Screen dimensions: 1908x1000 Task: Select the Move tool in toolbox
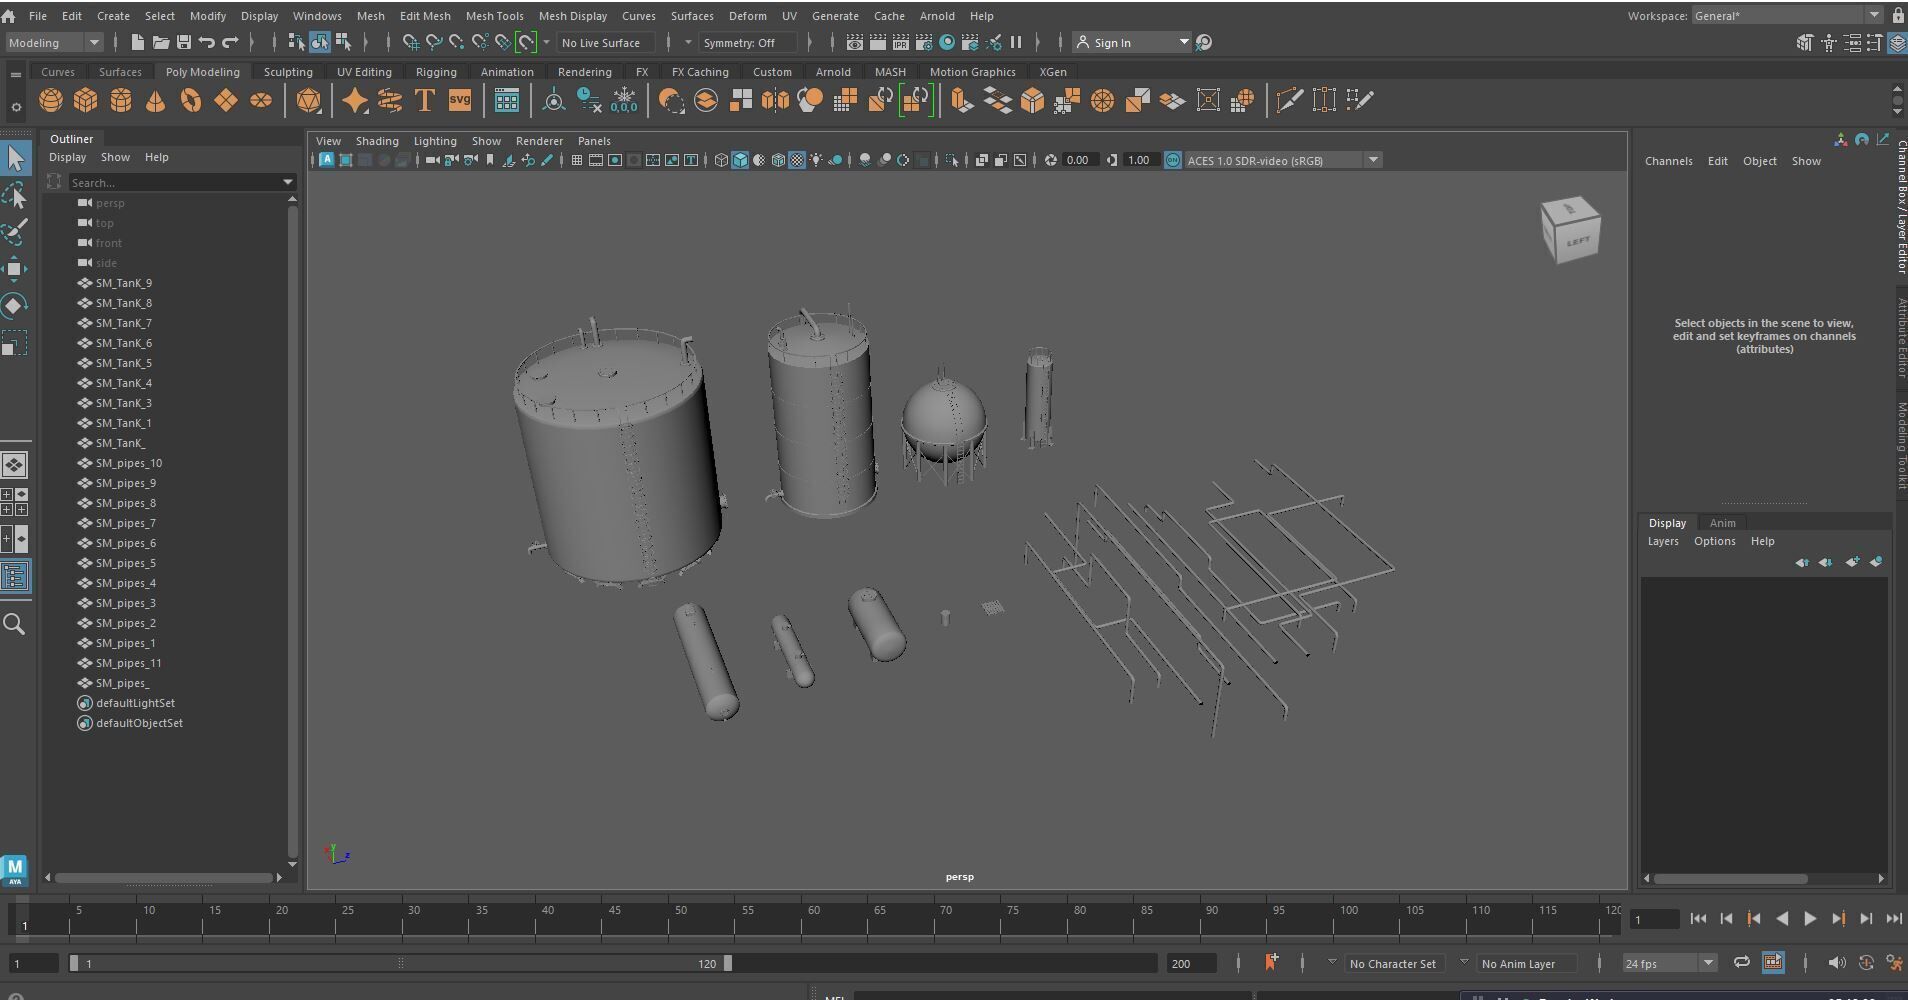[x=15, y=269]
